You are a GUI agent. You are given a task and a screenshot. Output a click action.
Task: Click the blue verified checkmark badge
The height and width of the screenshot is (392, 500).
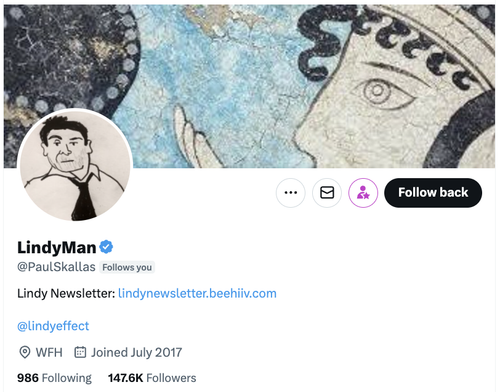106,247
